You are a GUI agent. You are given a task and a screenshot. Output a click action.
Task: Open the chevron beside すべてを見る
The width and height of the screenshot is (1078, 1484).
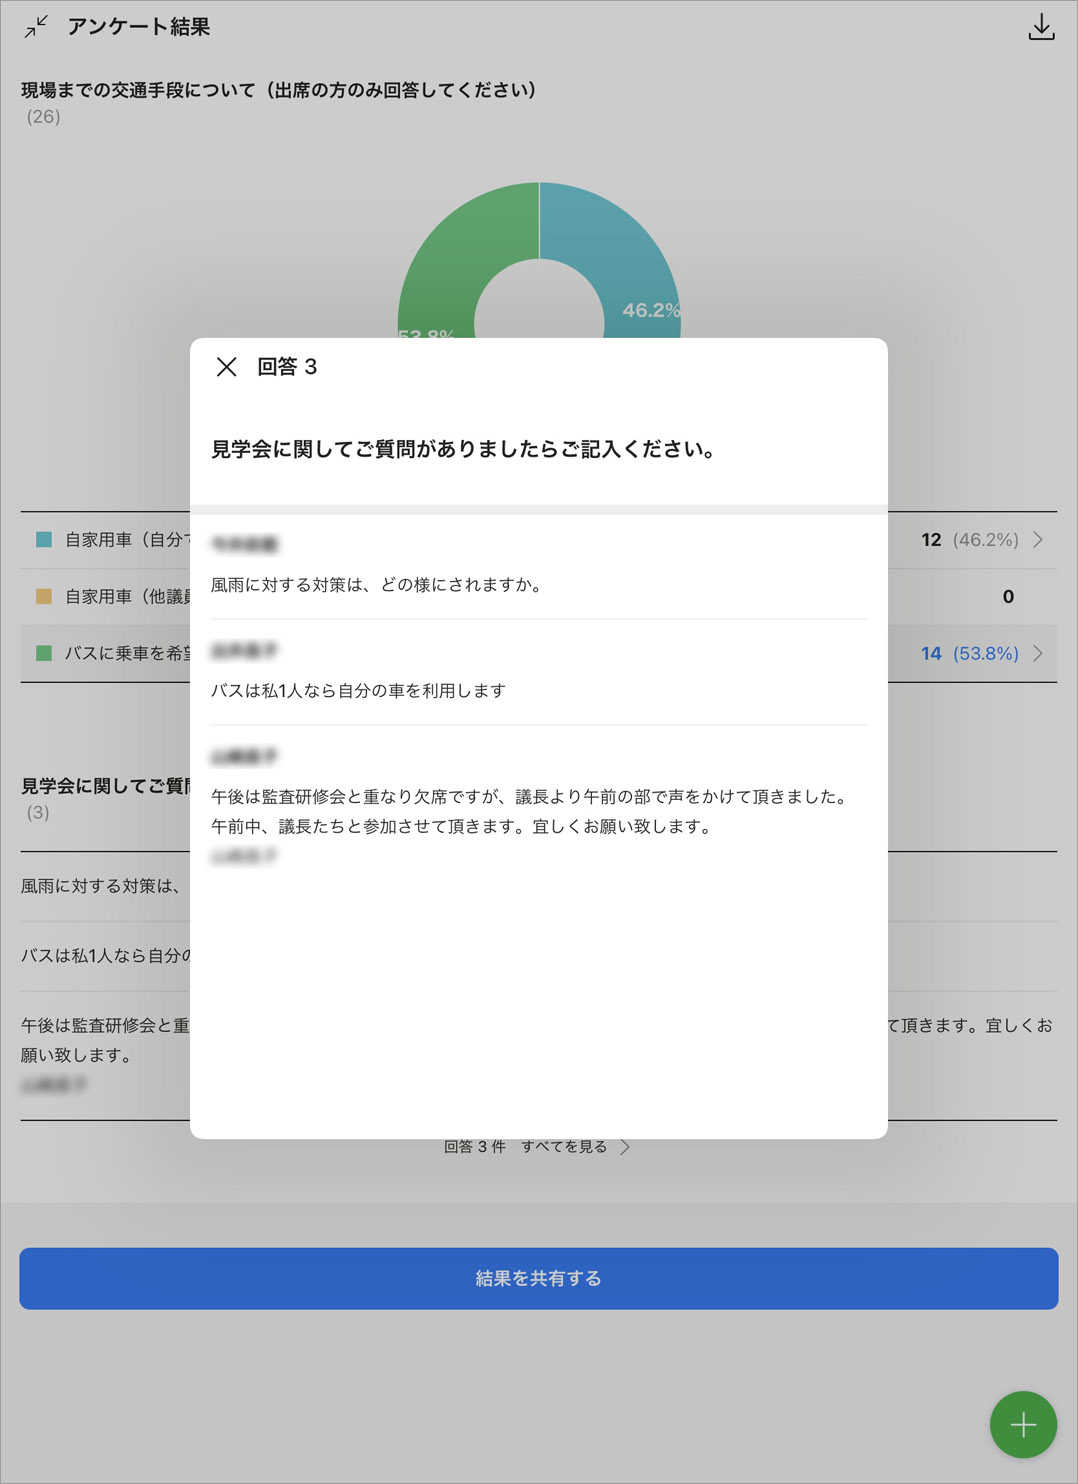coord(625,1147)
